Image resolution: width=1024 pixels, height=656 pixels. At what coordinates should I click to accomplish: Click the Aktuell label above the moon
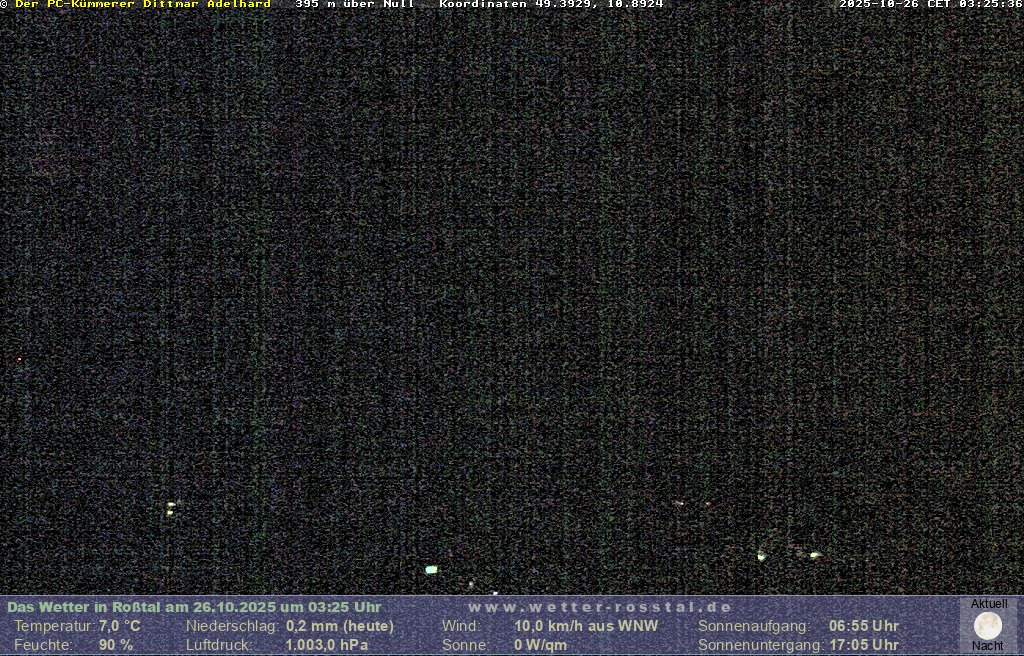pos(989,604)
